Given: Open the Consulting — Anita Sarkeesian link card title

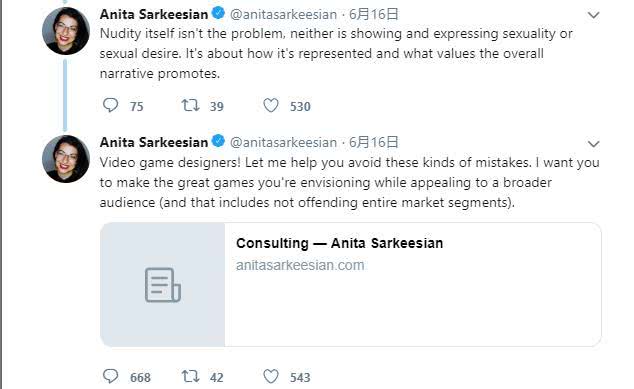Looking at the screenshot, I should click(x=340, y=243).
